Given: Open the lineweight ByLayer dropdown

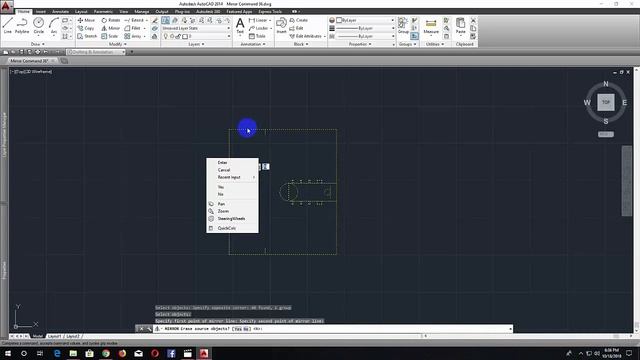Looking at the screenshot, I should [x=365, y=28].
